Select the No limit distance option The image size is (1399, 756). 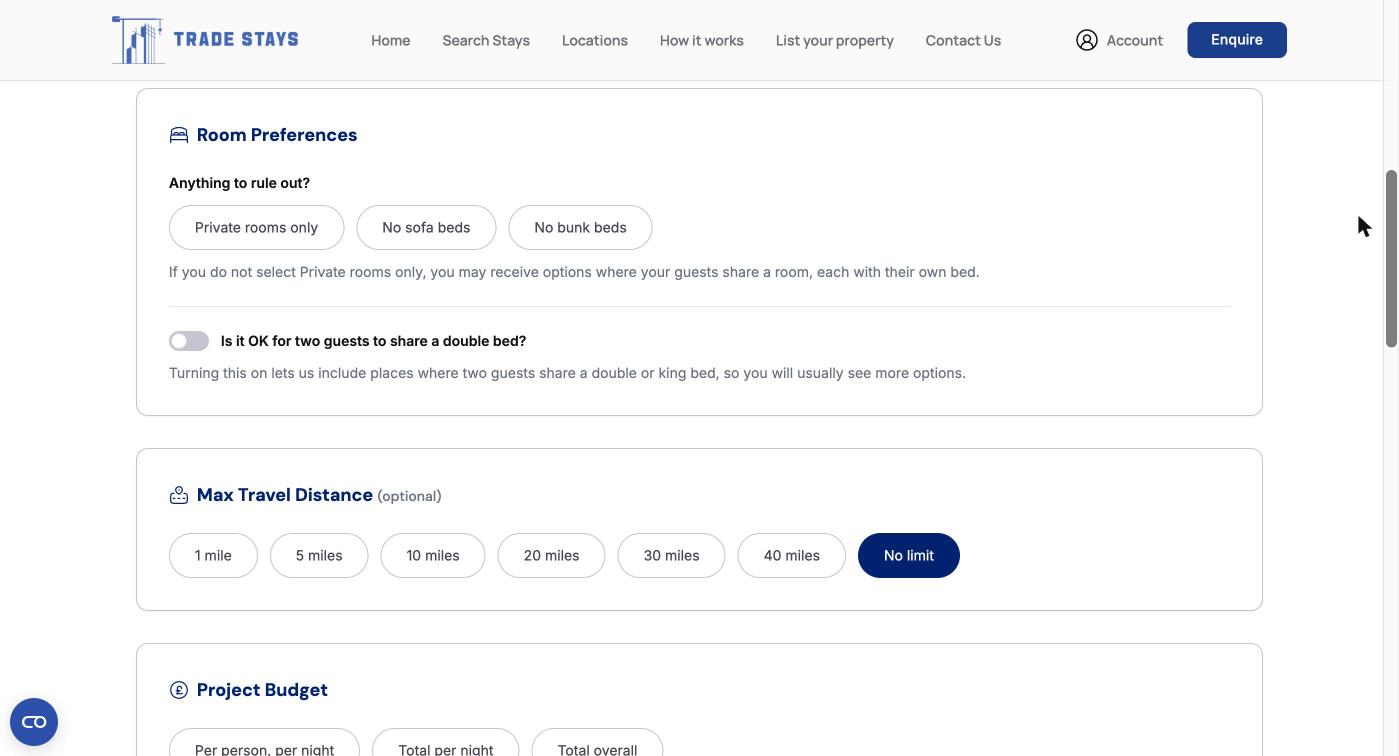pos(909,556)
